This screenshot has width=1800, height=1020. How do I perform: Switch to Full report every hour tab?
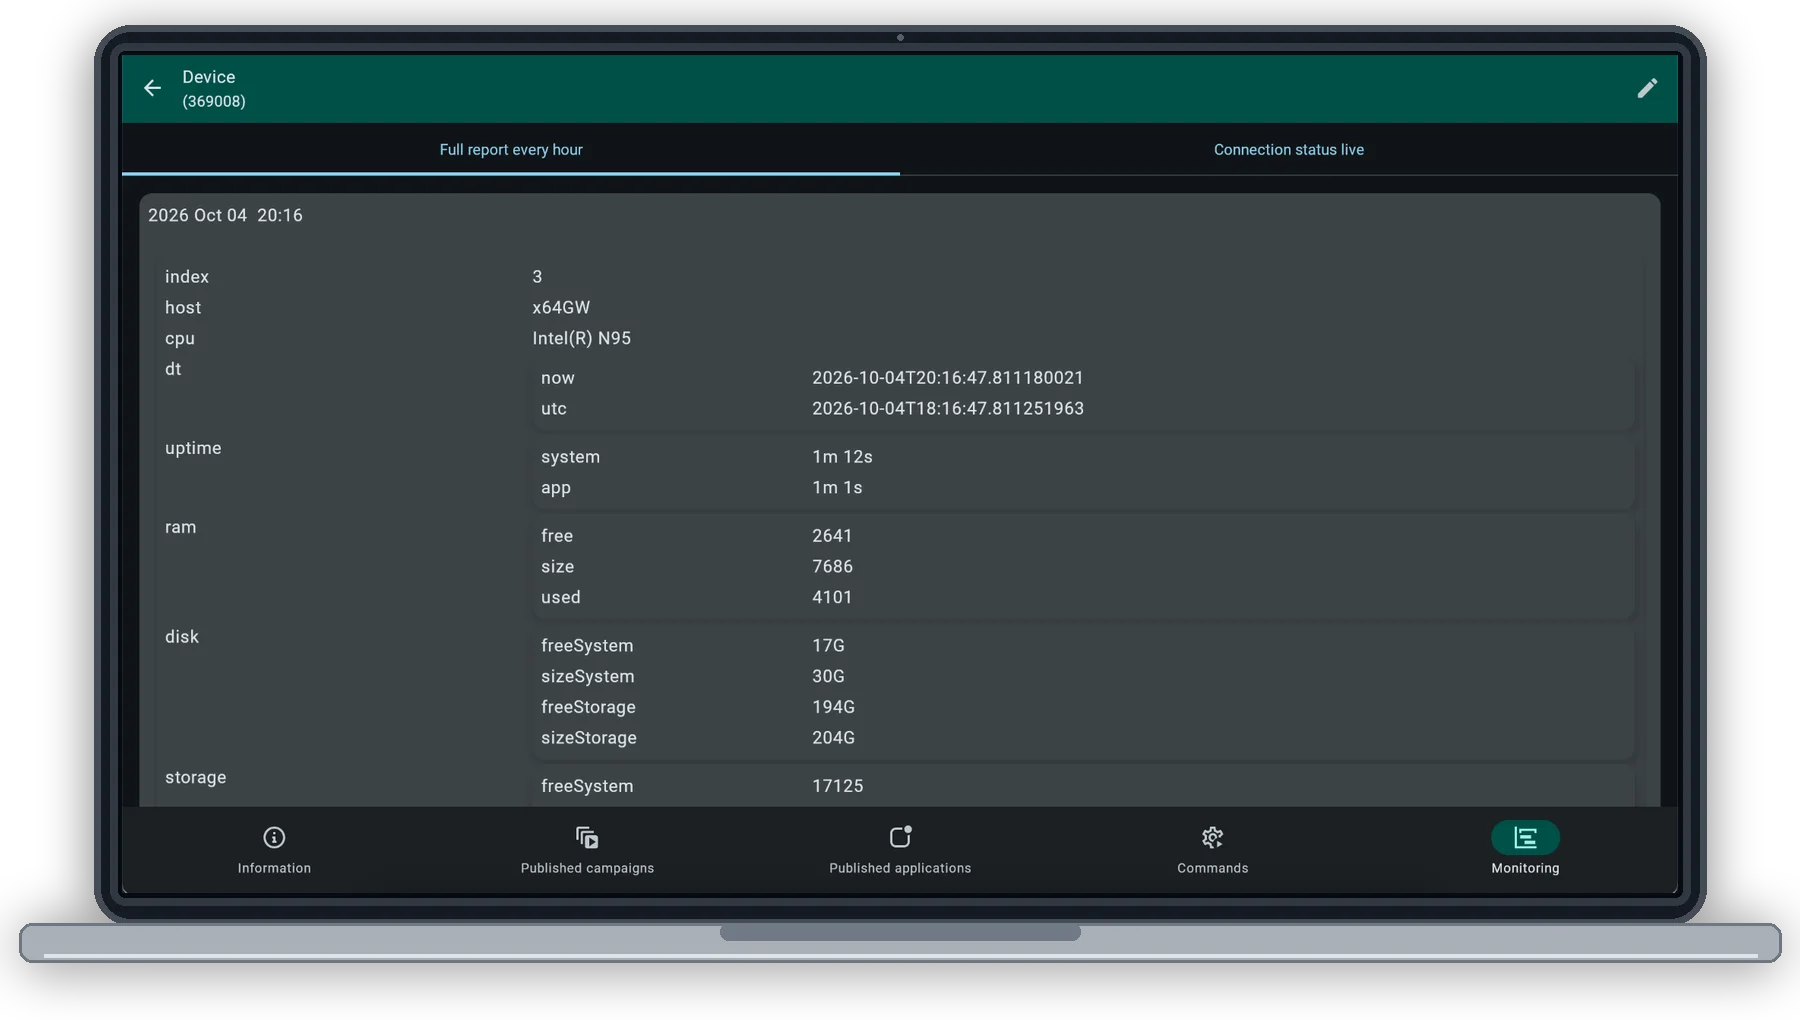[511, 149]
